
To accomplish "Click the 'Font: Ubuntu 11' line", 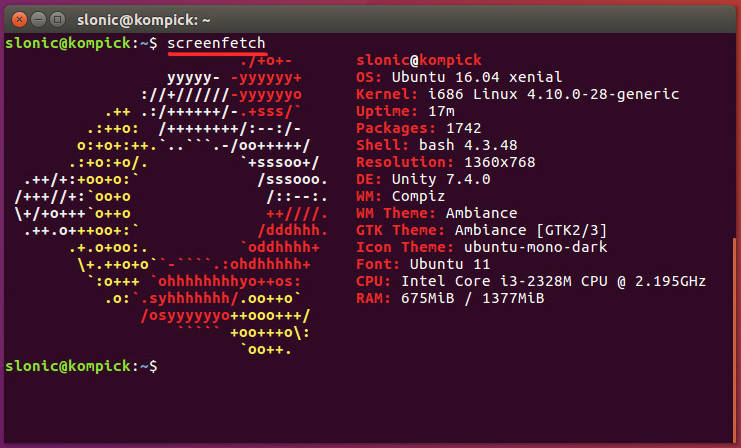I will click(423, 264).
